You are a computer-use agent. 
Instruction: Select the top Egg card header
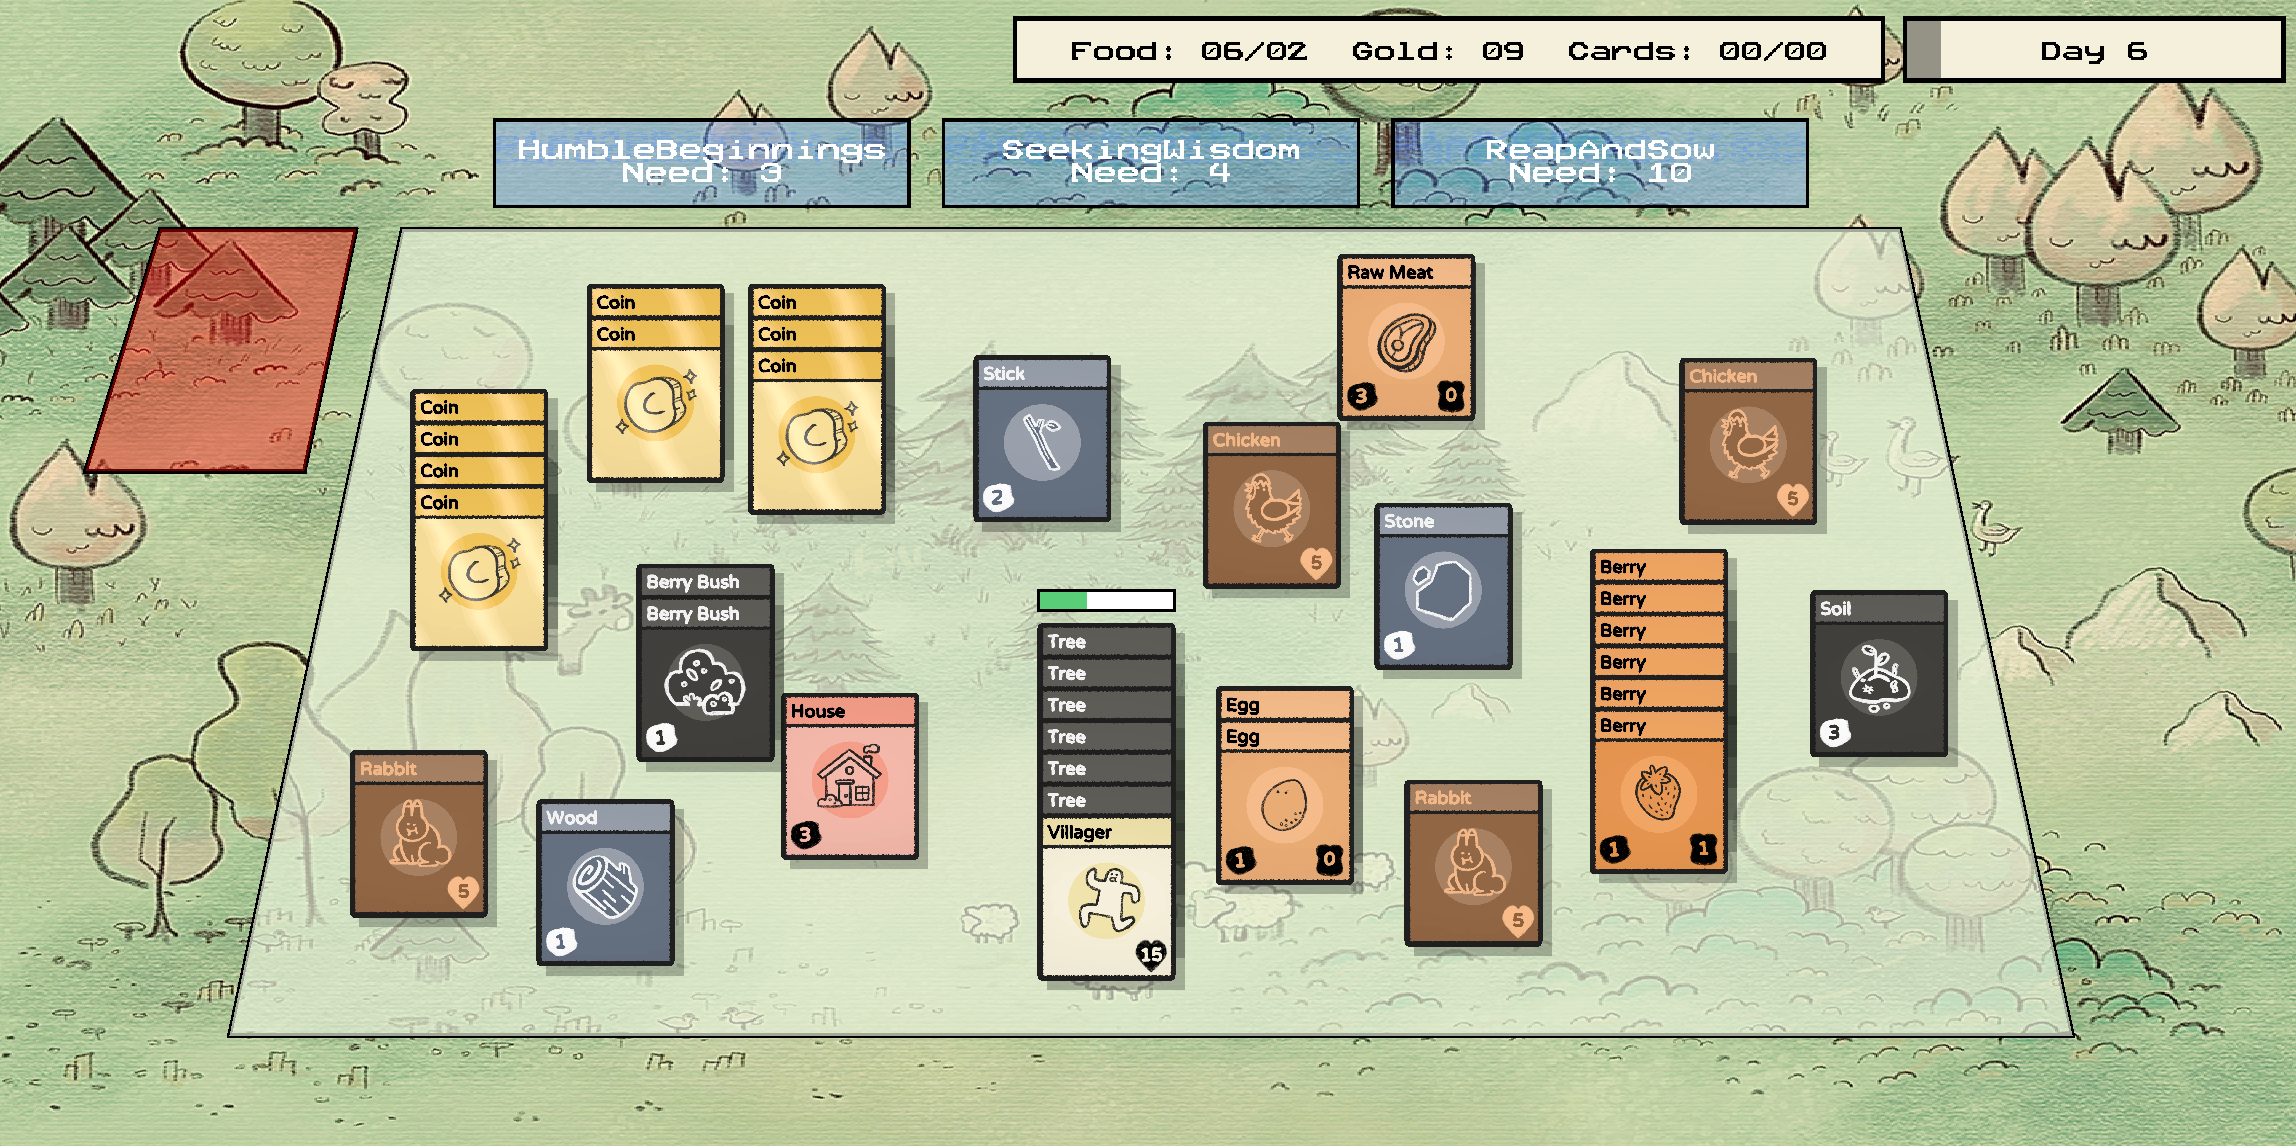point(1284,704)
